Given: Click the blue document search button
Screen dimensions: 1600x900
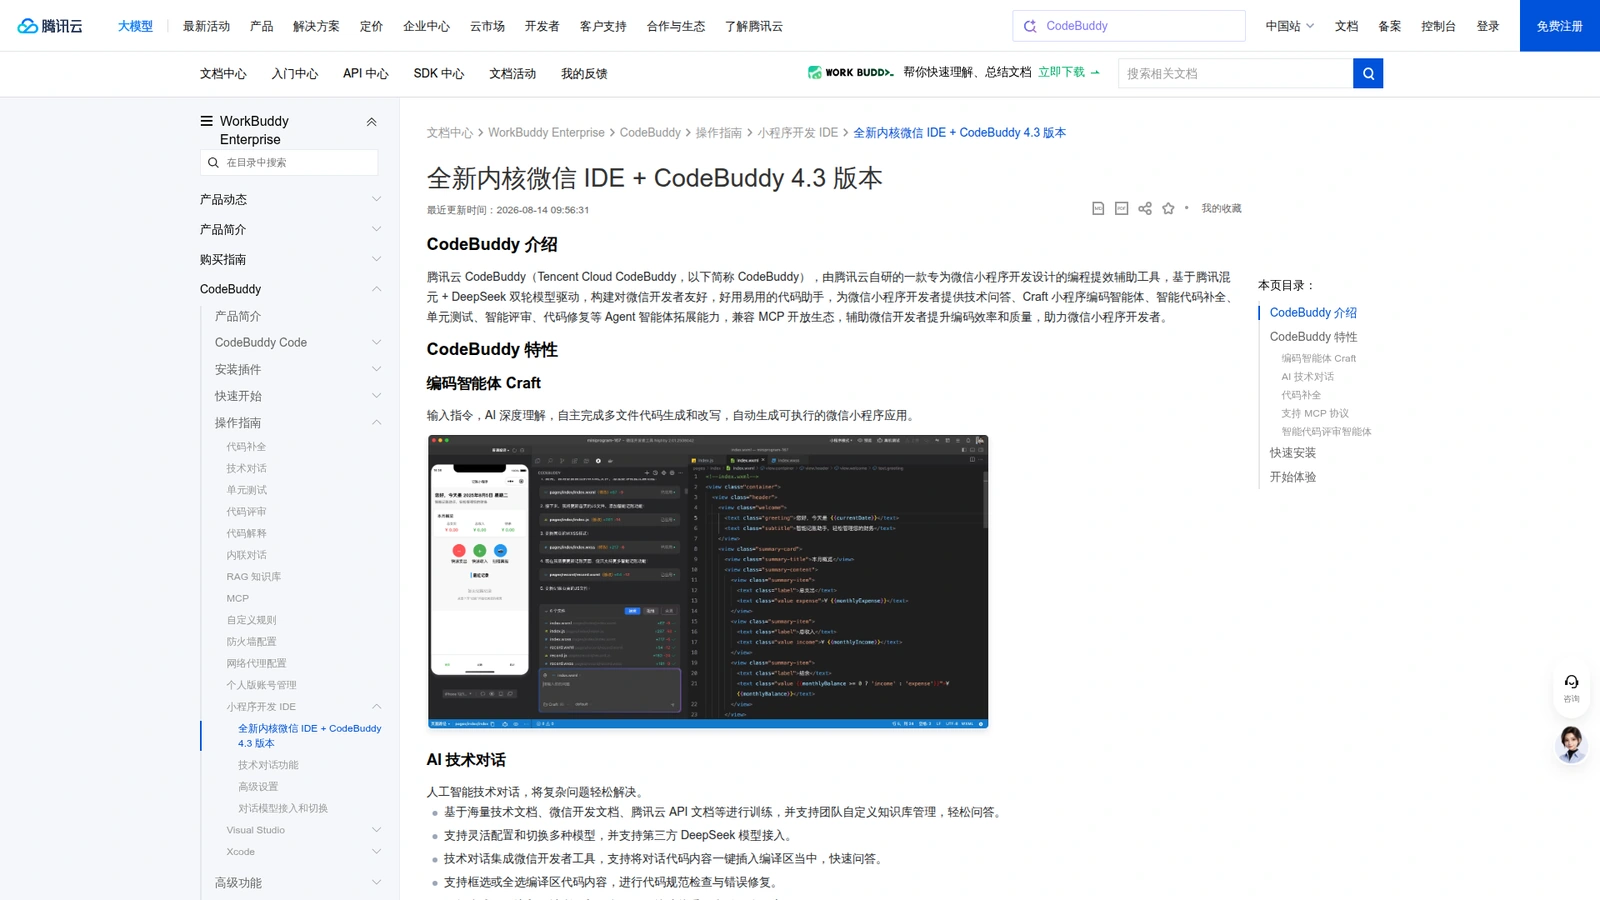Looking at the screenshot, I should point(1368,73).
